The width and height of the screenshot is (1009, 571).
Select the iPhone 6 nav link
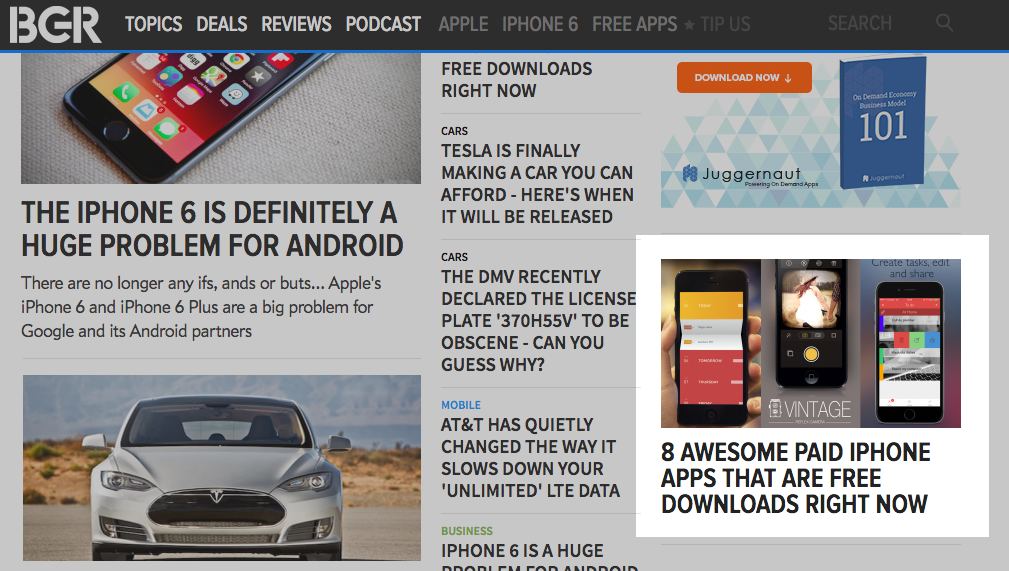(x=540, y=24)
